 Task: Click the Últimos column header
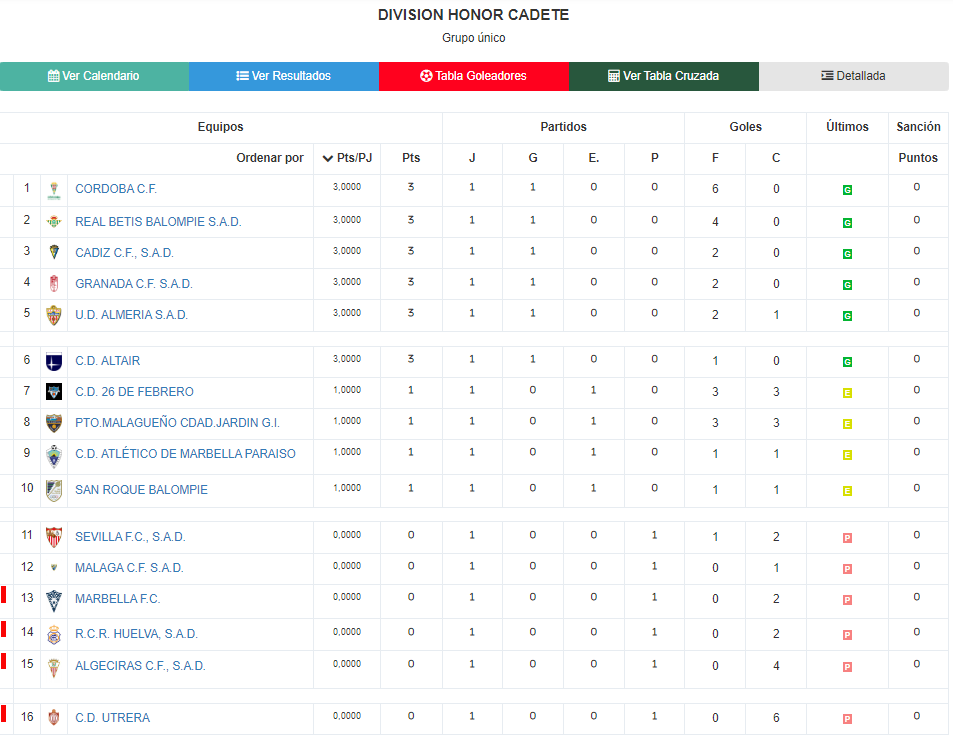pyautogui.click(x=847, y=126)
